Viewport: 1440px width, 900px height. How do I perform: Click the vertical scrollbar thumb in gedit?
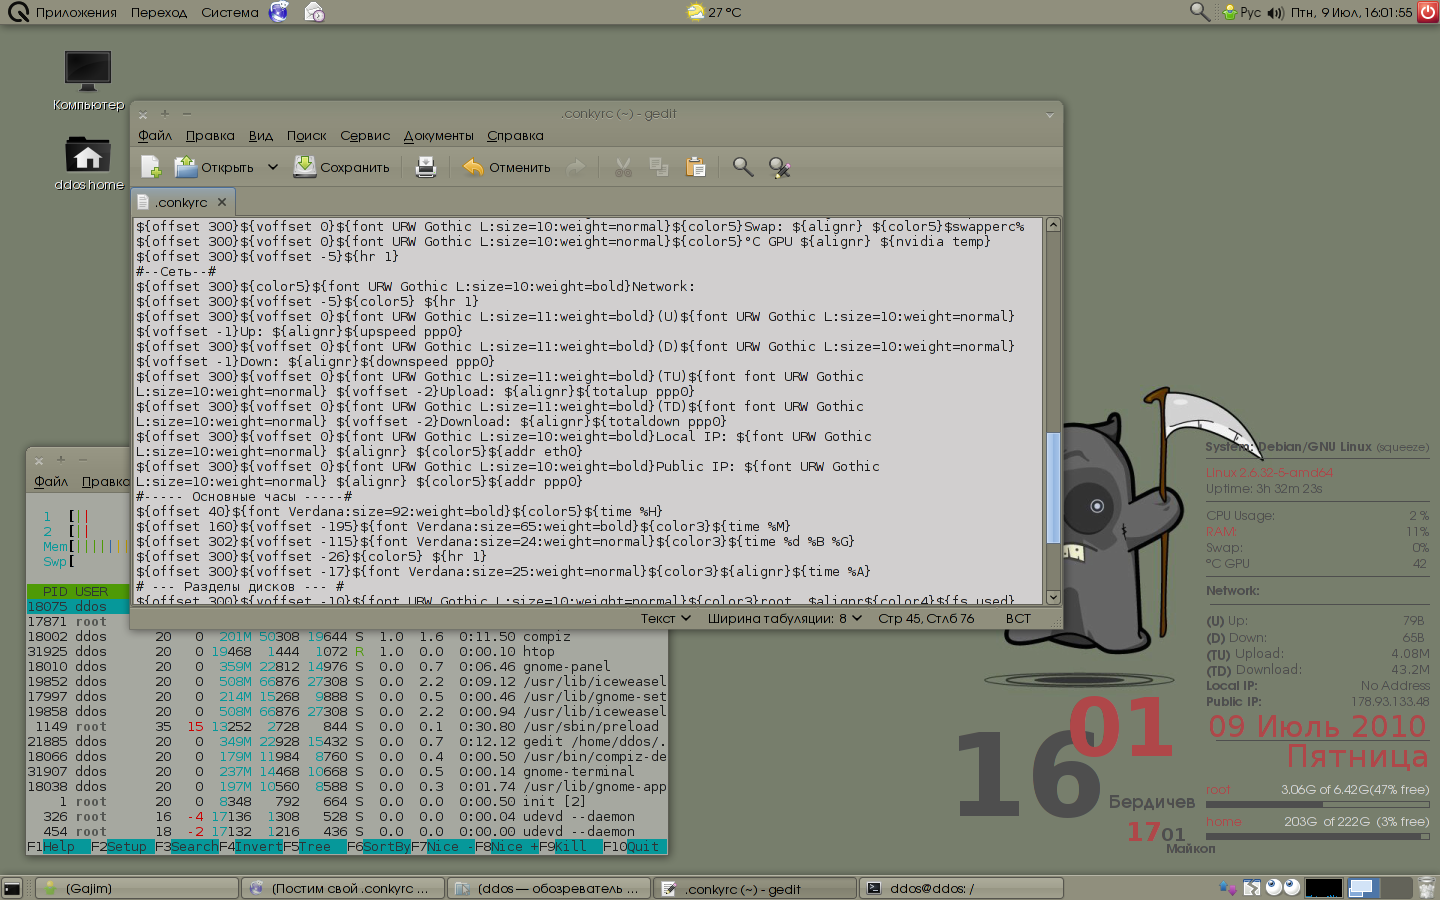coord(1053,488)
